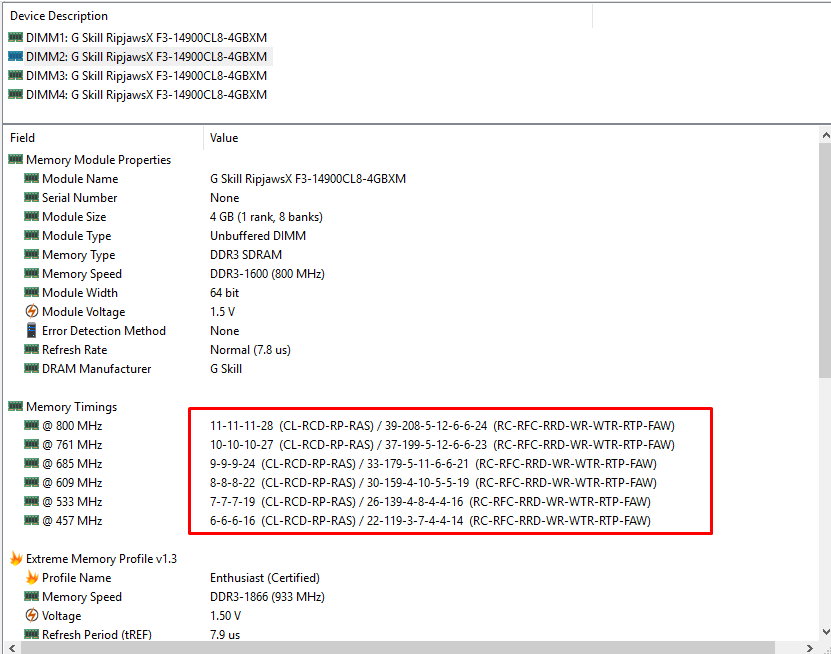Image resolution: width=831 pixels, height=654 pixels.
Task: Click the vertical scrollbar down arrow
Action: [825, 632]
